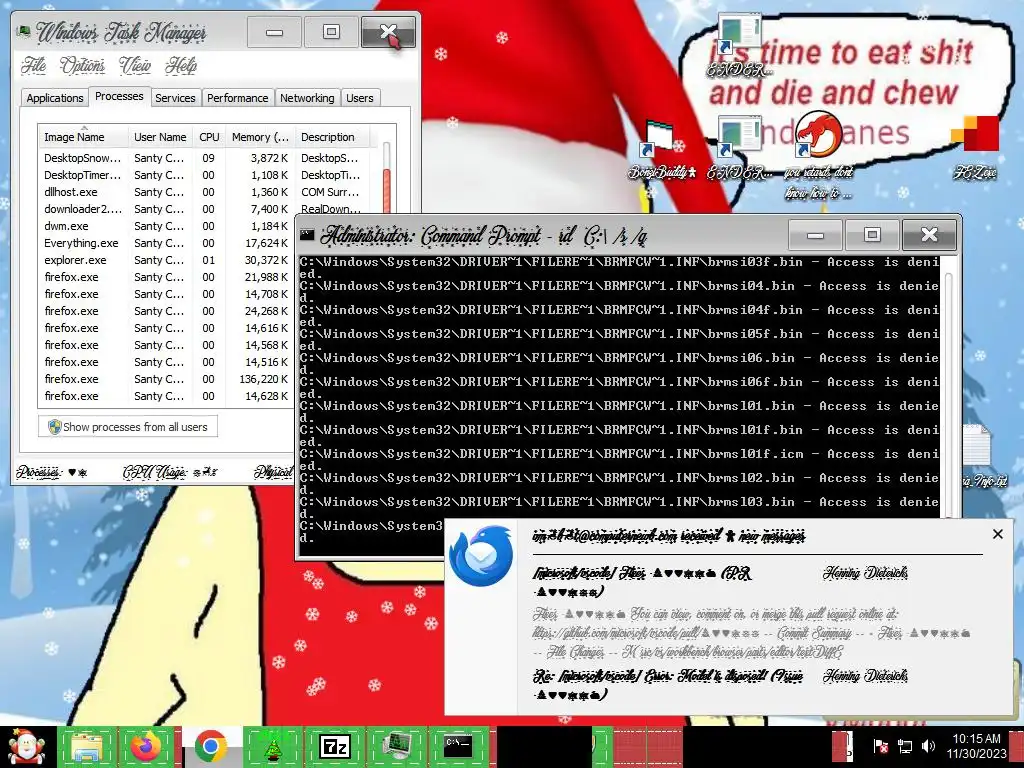The image size is (1024, 768).
Task: Click the Command Prompt title bar icon
Action: (x=308, y=235)
